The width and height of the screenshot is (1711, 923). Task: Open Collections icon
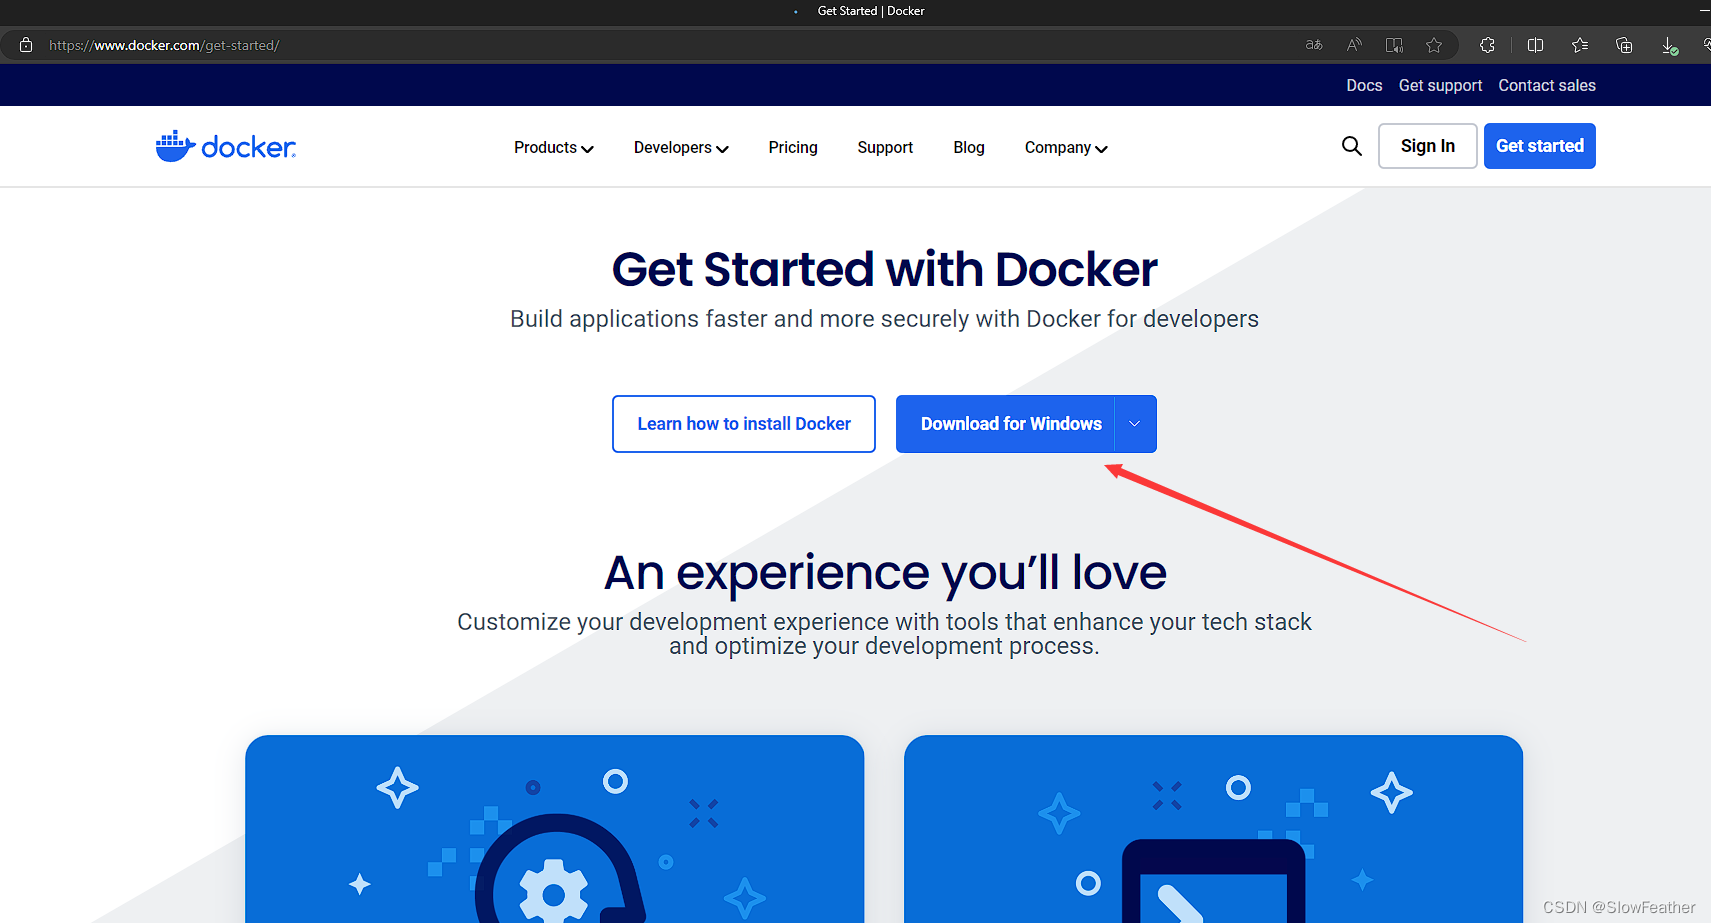pos(1624,45)
